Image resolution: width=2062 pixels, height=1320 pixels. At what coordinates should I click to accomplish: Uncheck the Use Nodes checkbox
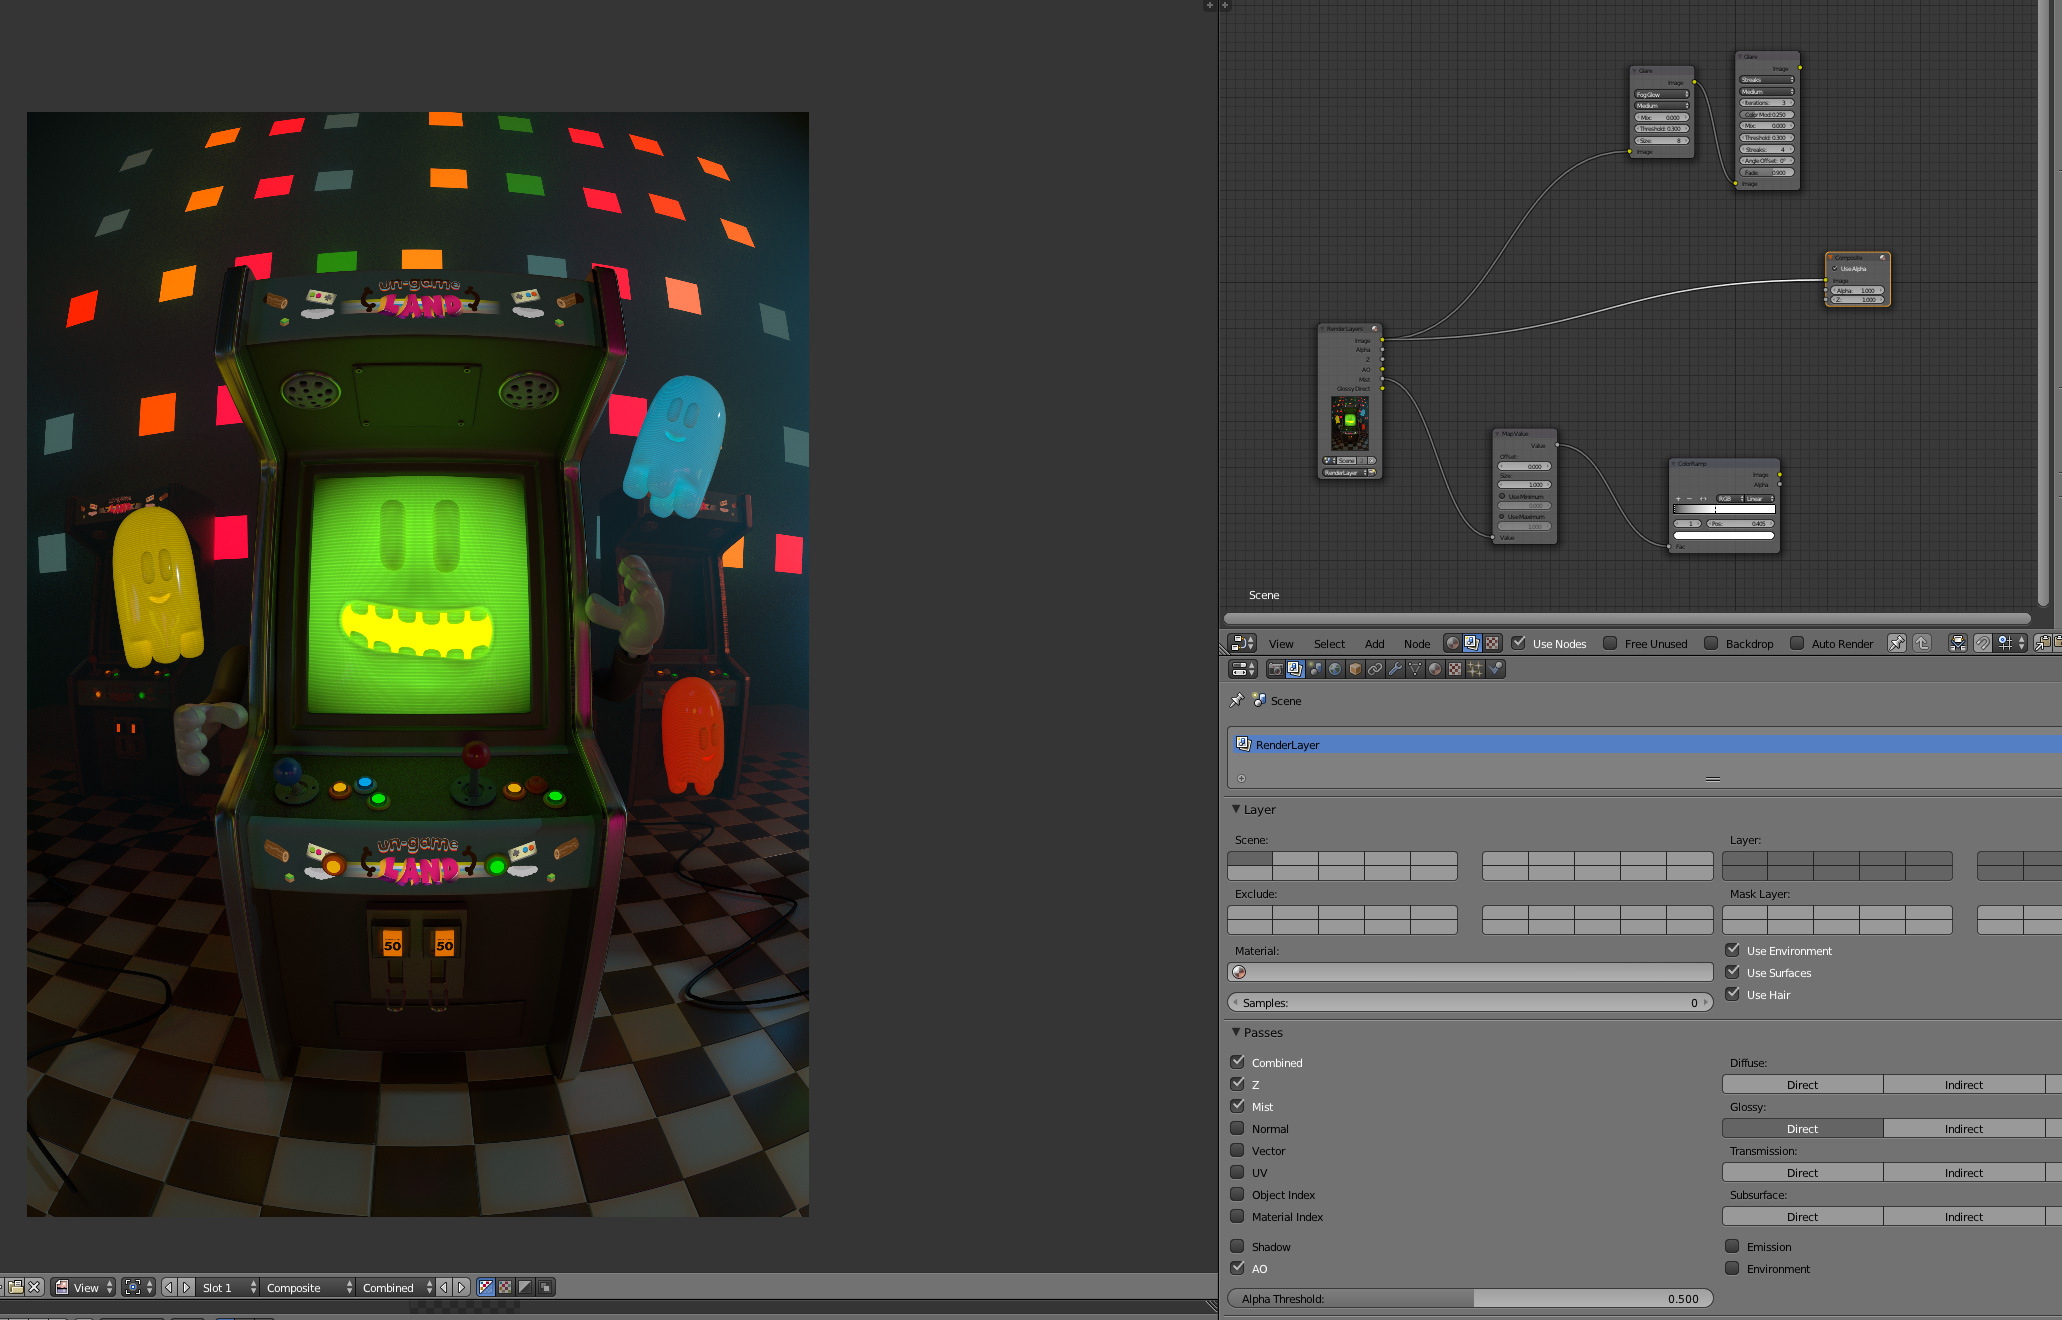point(1518,643)
